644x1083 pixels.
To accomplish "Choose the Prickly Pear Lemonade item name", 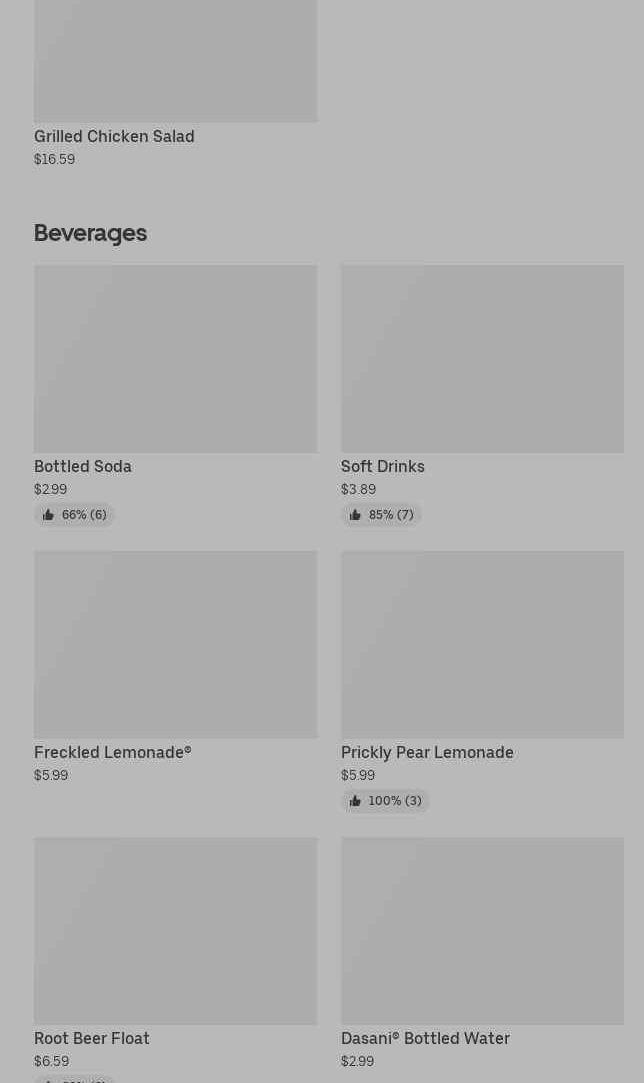I will point(427,752).
